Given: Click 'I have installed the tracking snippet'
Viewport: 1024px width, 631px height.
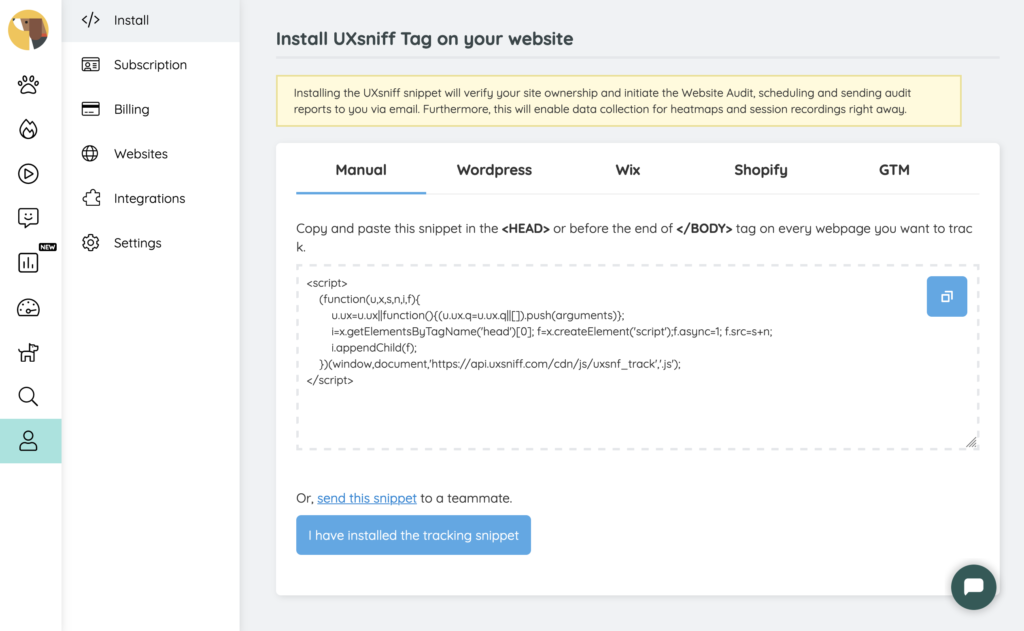Looking at the screenshot, I should [x=413, y=535].
